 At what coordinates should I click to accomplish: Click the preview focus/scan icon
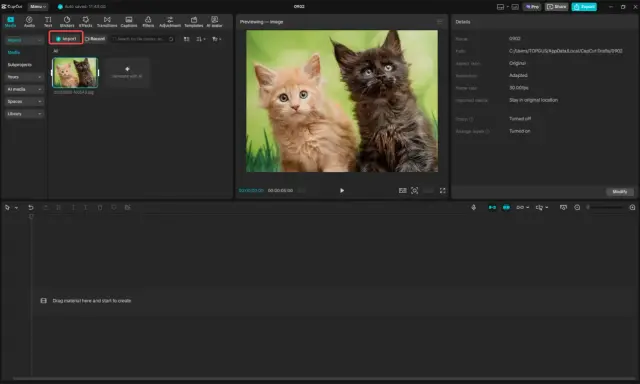414,191
